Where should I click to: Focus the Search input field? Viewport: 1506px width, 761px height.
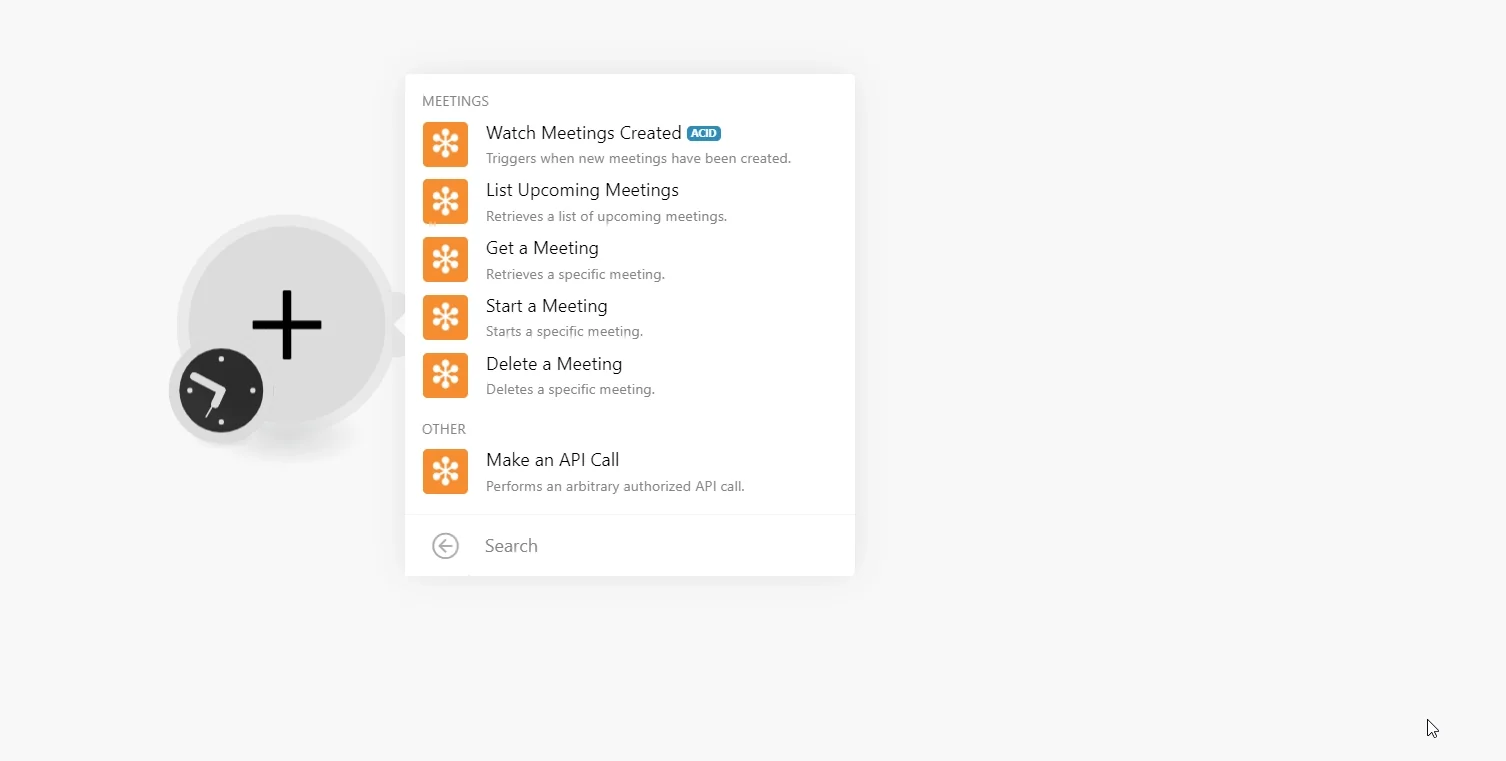660,546
